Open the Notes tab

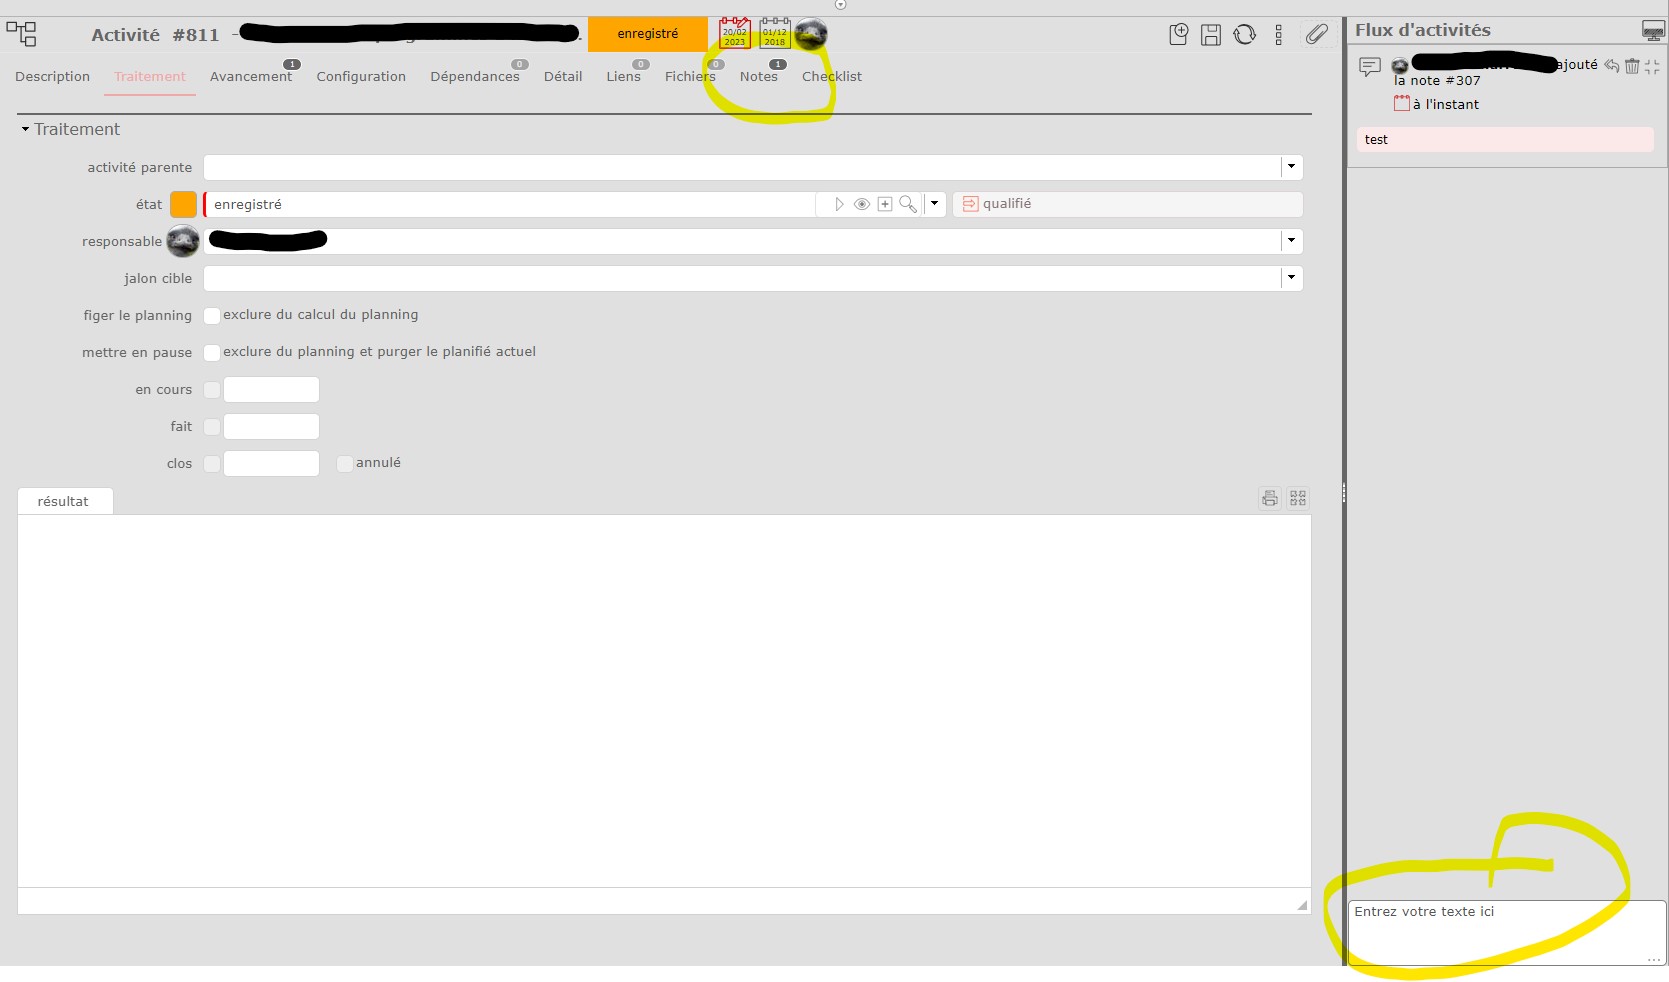759,77
